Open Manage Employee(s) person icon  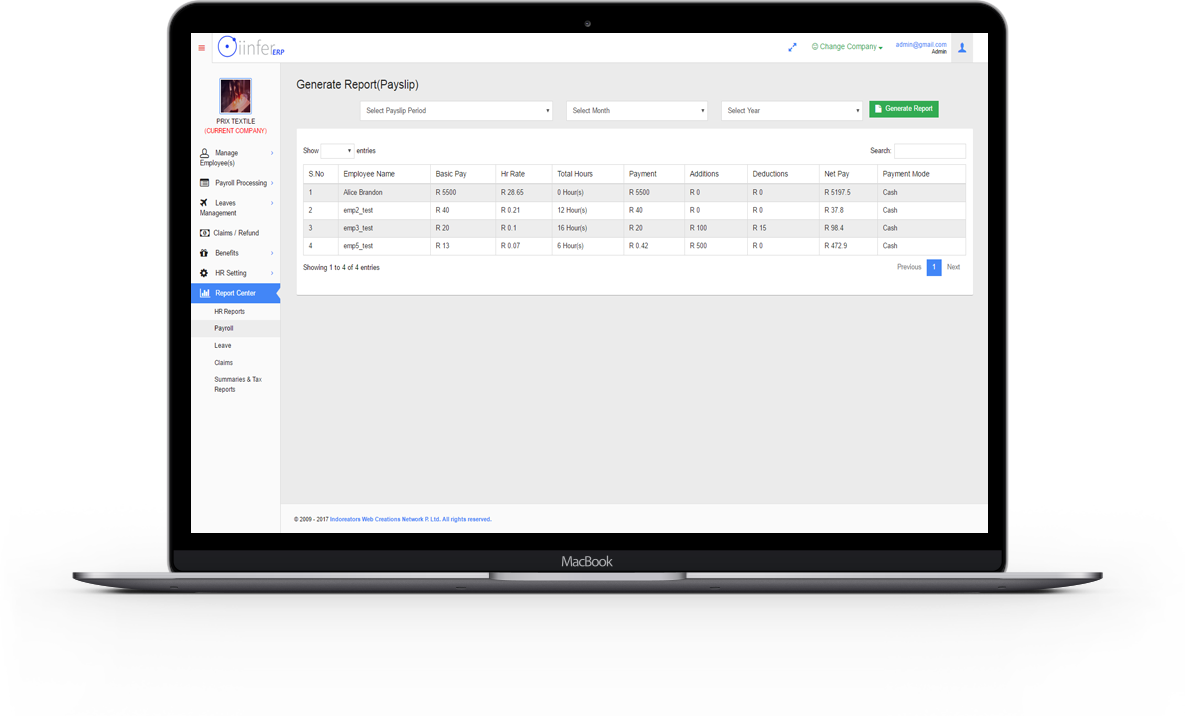(x=204, y=153)
